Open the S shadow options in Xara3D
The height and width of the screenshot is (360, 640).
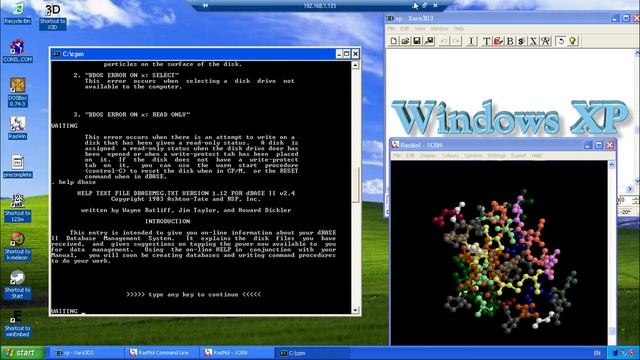click(x=521, y=41)
